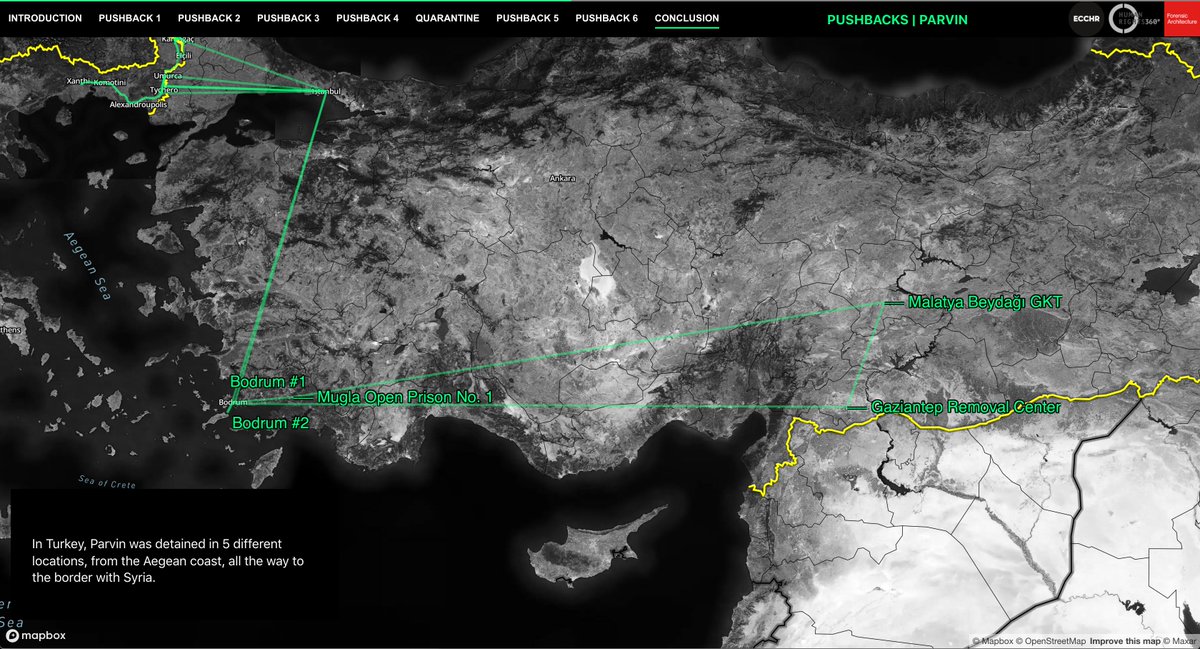Select the Bodrum #2 map label

[x=271, y=423]
